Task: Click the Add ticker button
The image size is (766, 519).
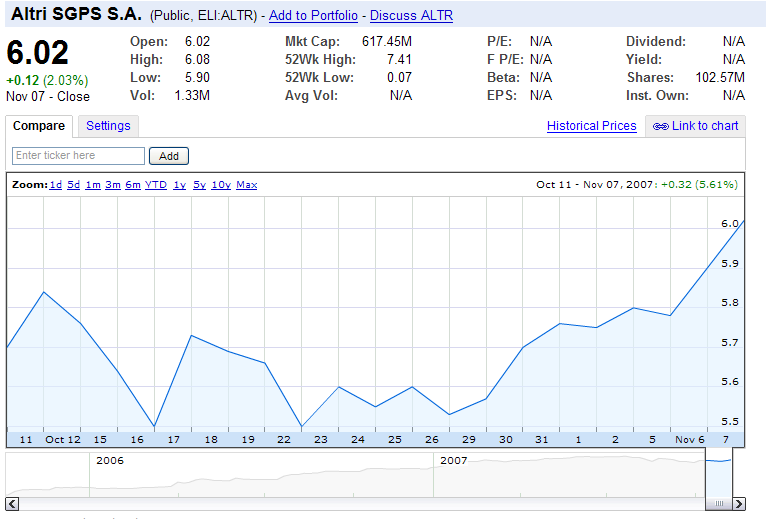Action: click(x=169, y=156)
